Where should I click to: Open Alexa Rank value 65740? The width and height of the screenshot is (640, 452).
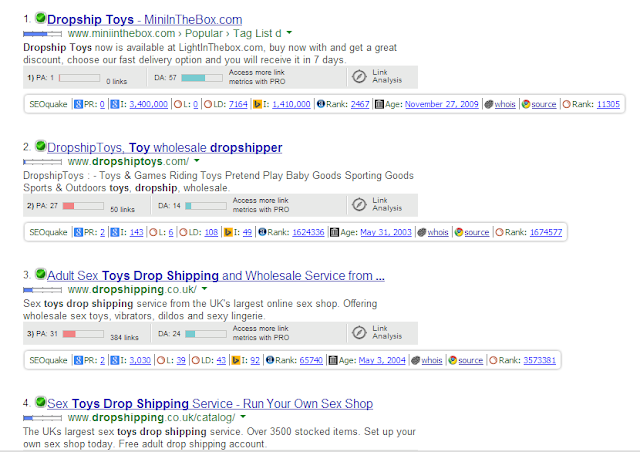click(x=311, y=360)
